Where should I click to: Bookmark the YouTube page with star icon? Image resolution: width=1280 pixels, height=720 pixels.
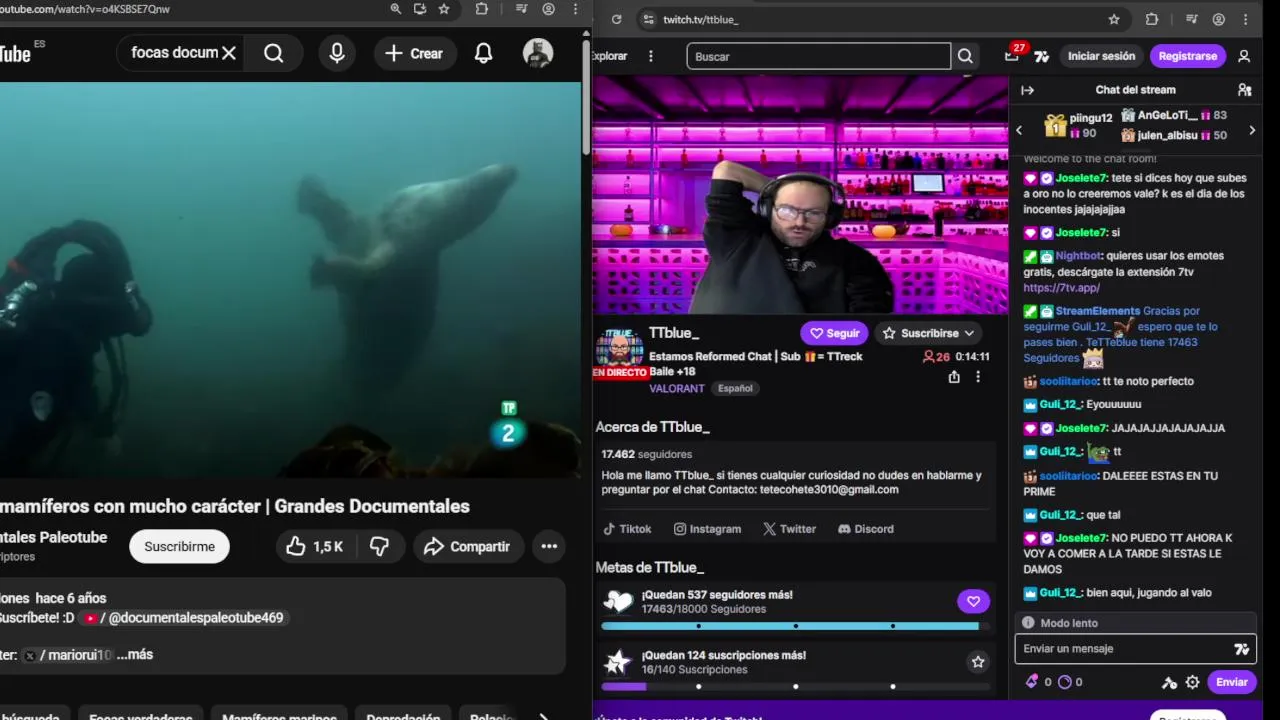tap(444, 9)
